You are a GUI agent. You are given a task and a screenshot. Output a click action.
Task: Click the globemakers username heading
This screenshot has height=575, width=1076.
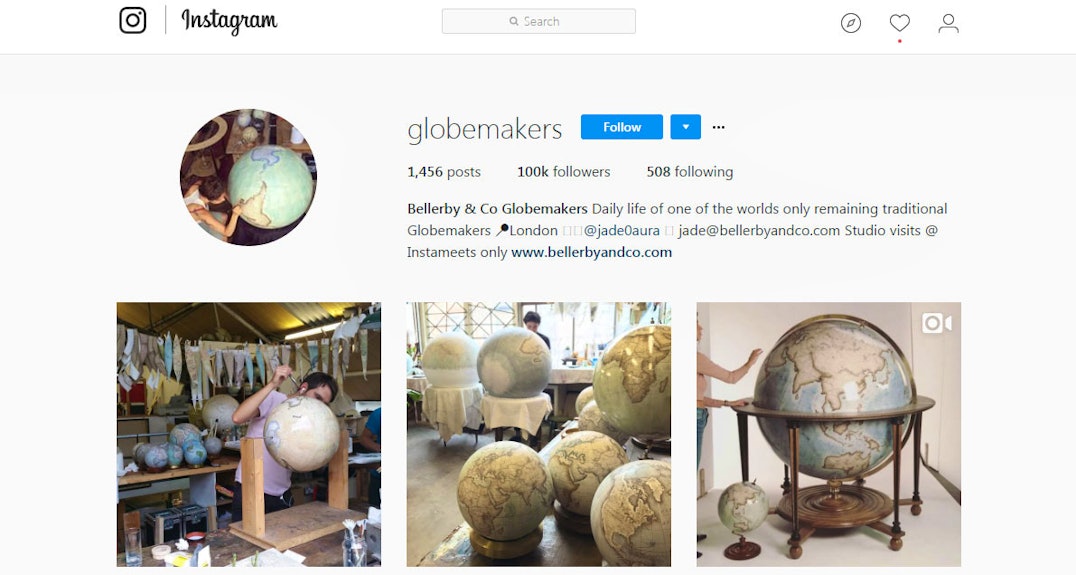pyautogui.click(x=484, y=129)
